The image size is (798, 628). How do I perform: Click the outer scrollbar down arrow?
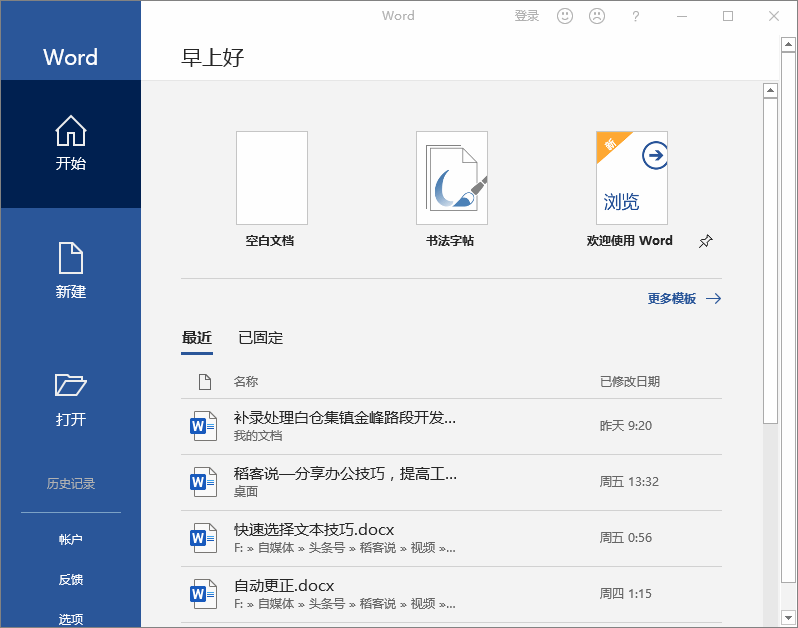(788, 618)
